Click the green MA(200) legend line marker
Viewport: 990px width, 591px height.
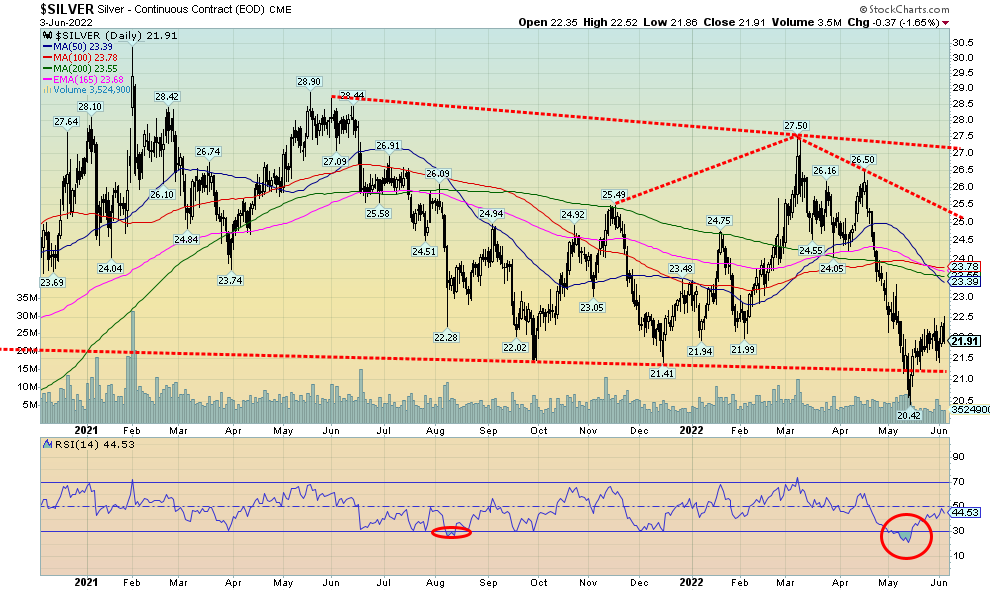pyautogui.click(x=46, y=68)
